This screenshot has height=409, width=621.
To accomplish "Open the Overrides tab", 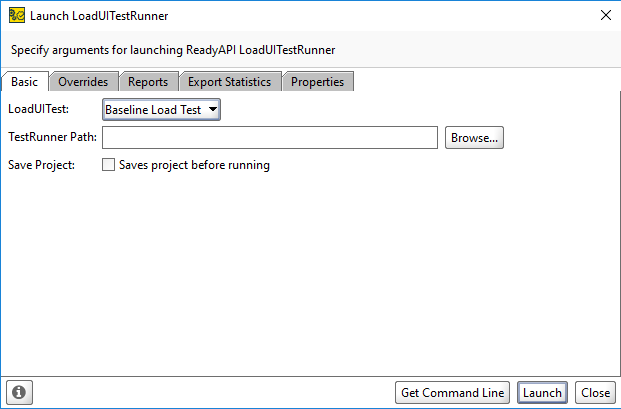I will [83, 82].
